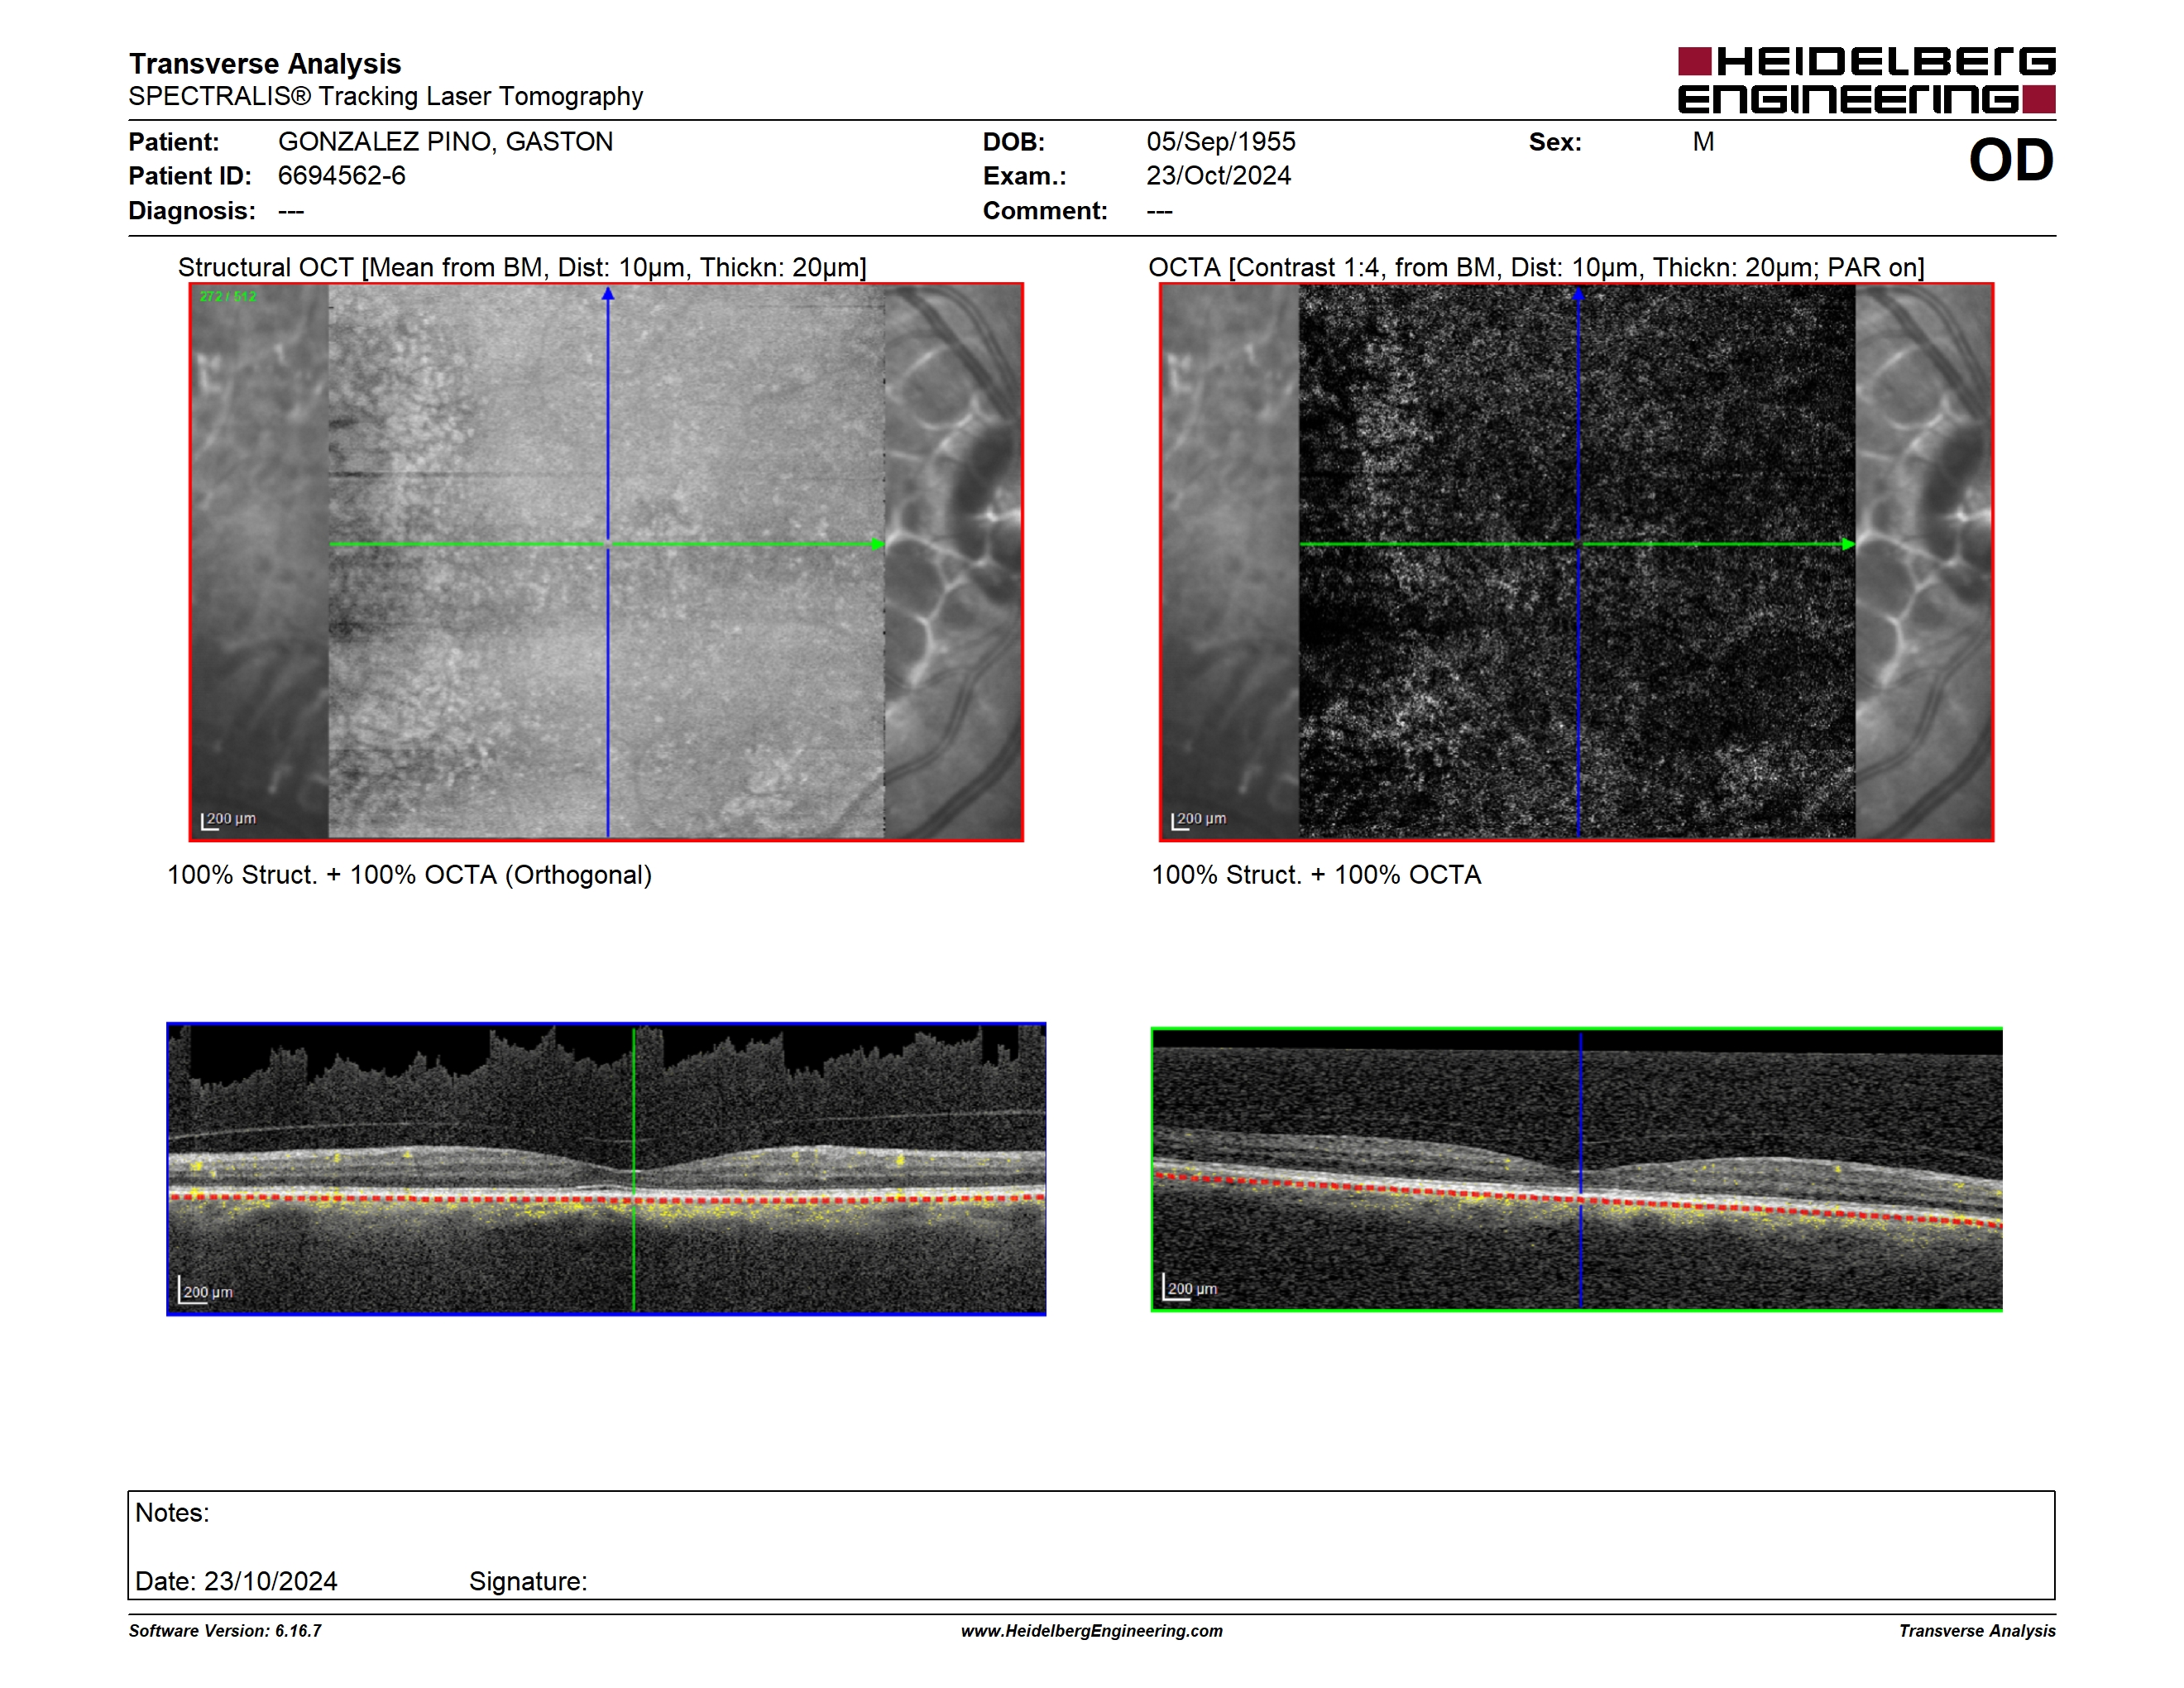Click the Patient ID 6694562-6

tap(342, 176)
